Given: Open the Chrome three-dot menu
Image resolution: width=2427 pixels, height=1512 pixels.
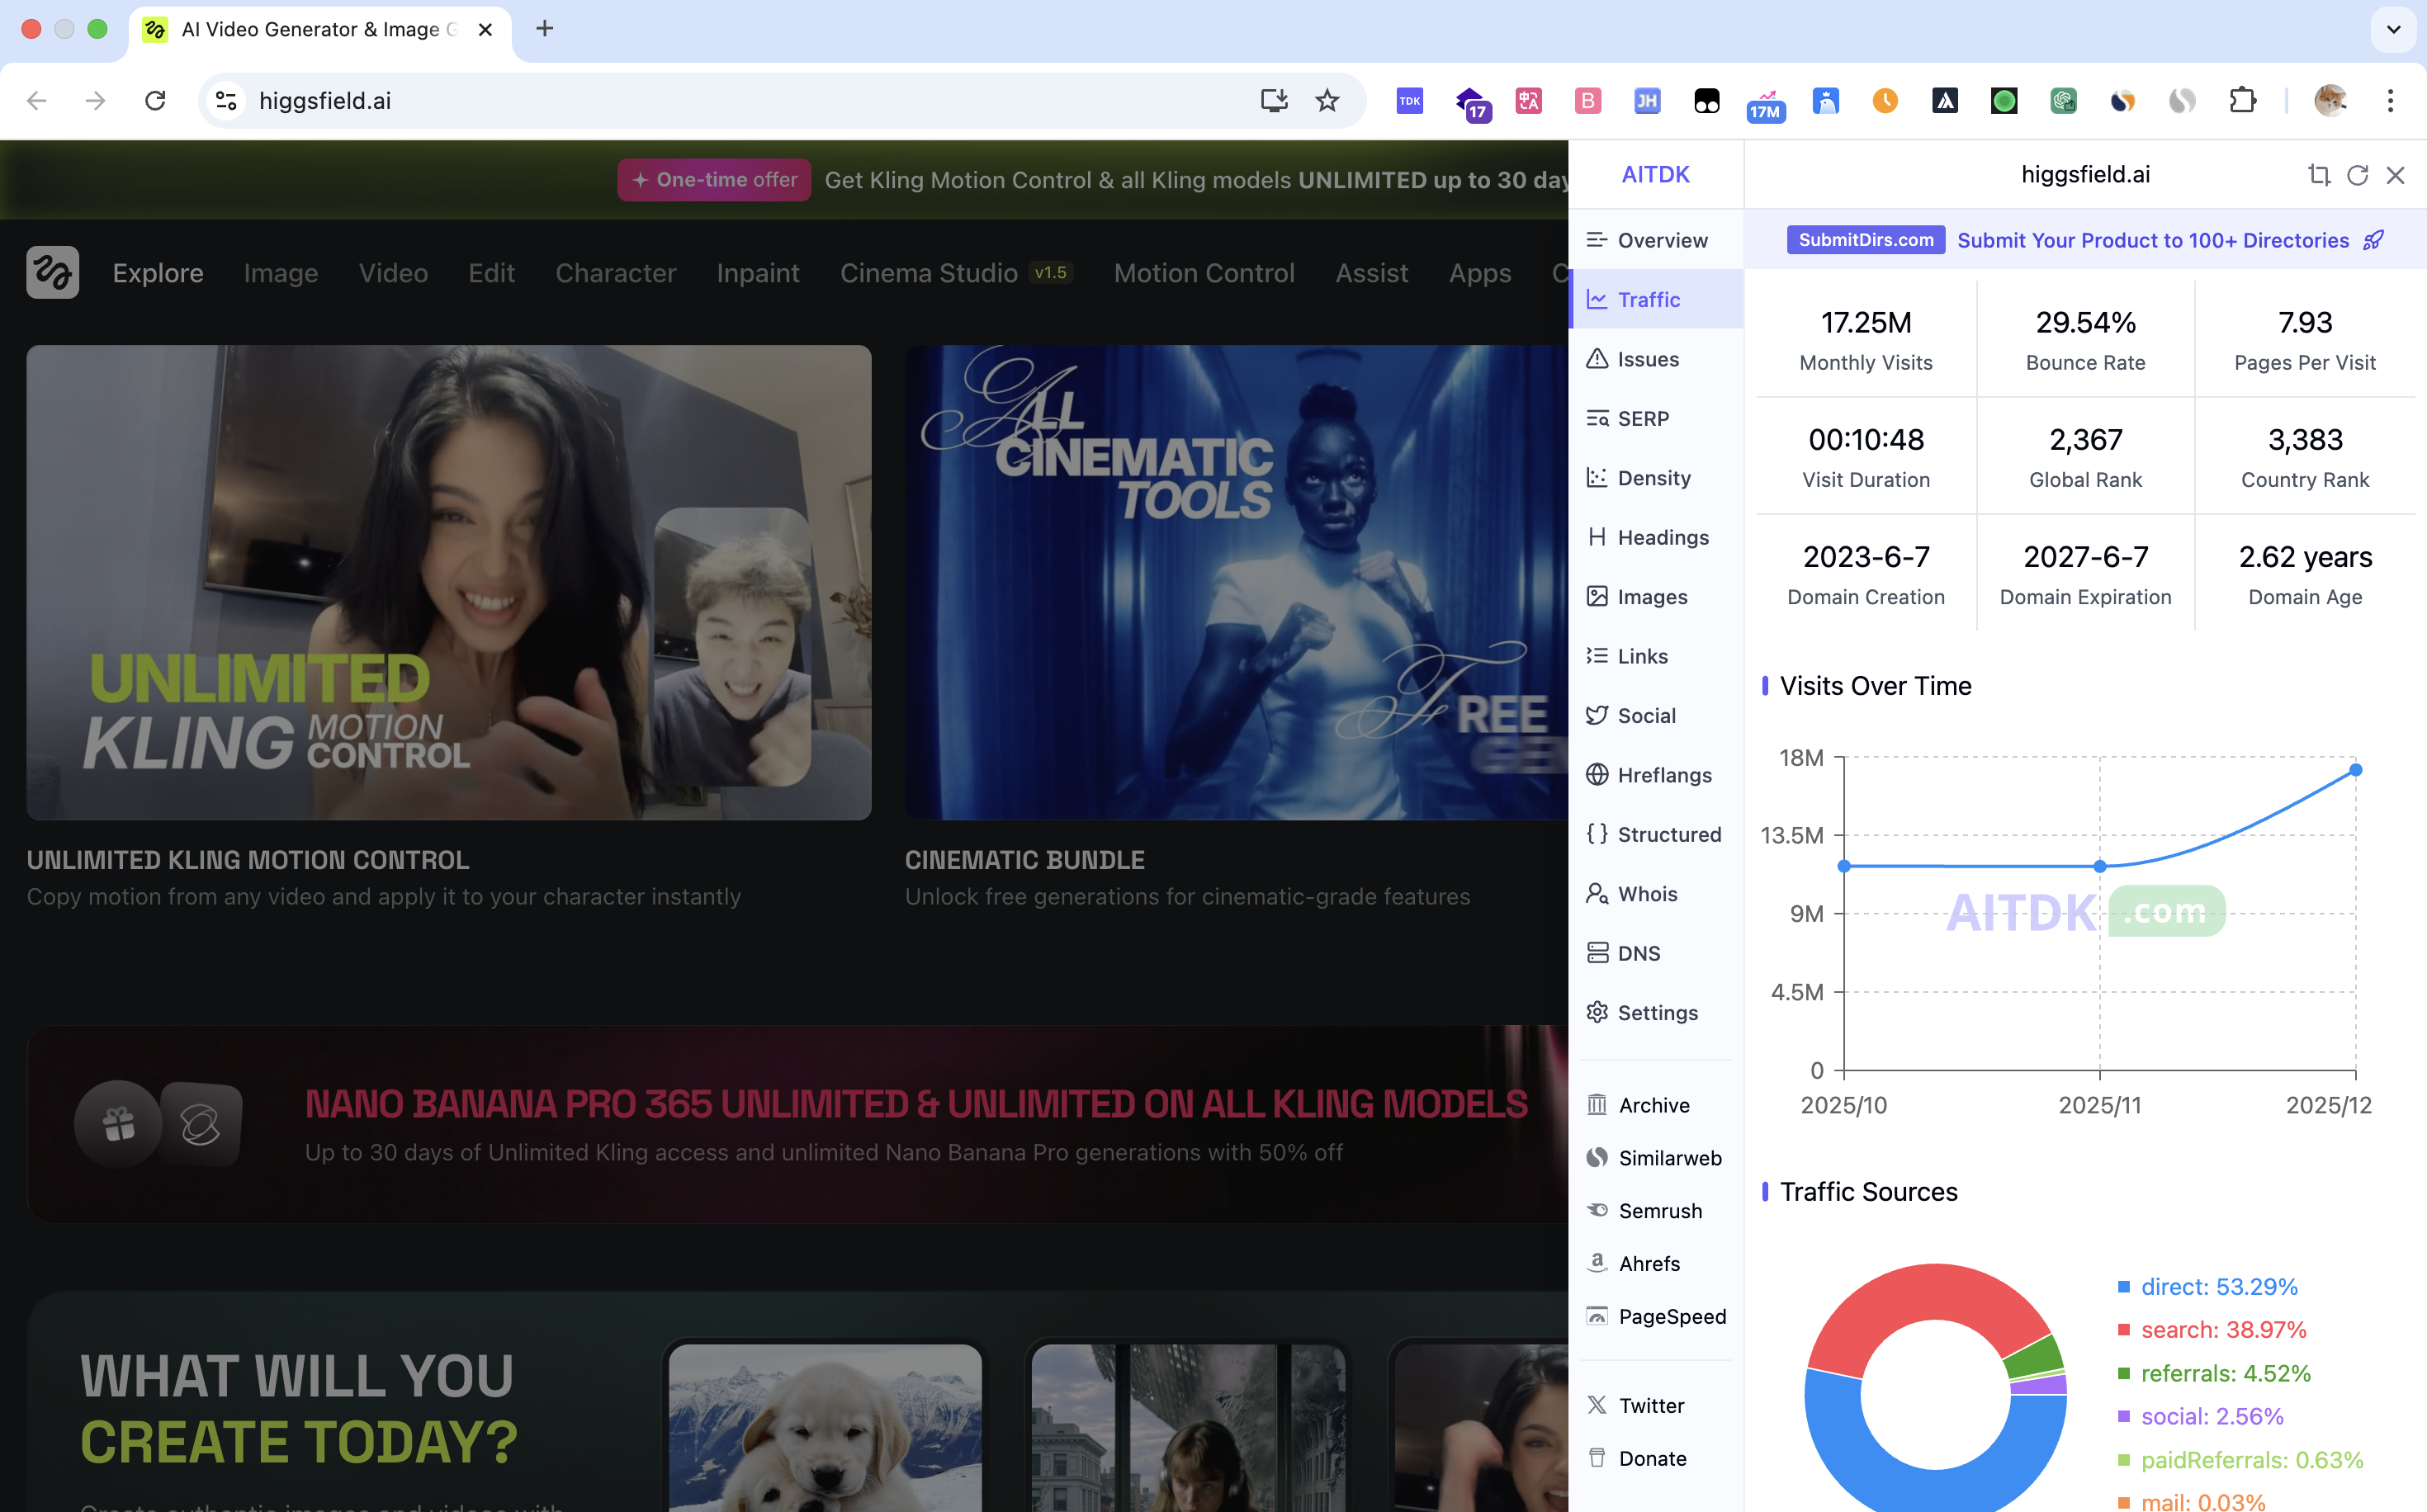Looking at the screenshot, I should [2390, 100].
